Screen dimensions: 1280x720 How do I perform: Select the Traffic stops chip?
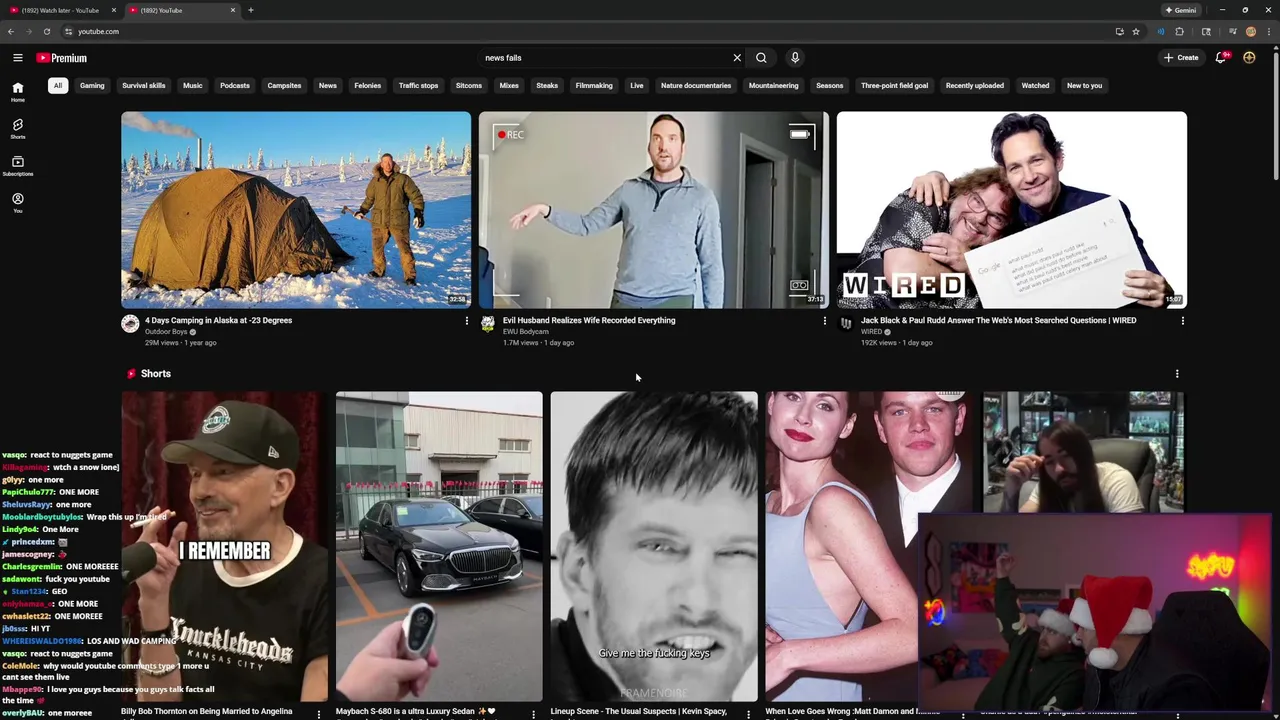pyautogui.click(x=418, y=86)
